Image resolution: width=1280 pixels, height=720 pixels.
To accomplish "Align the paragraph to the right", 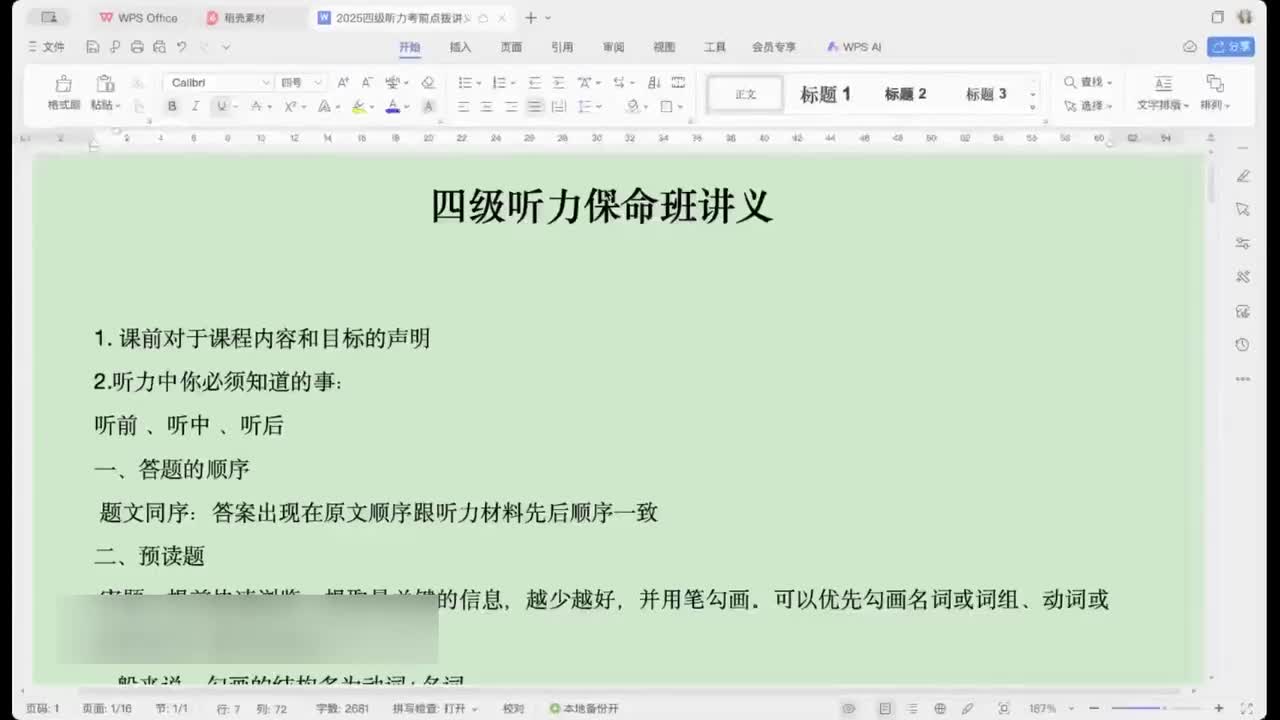I will click(x=511, y=106).
